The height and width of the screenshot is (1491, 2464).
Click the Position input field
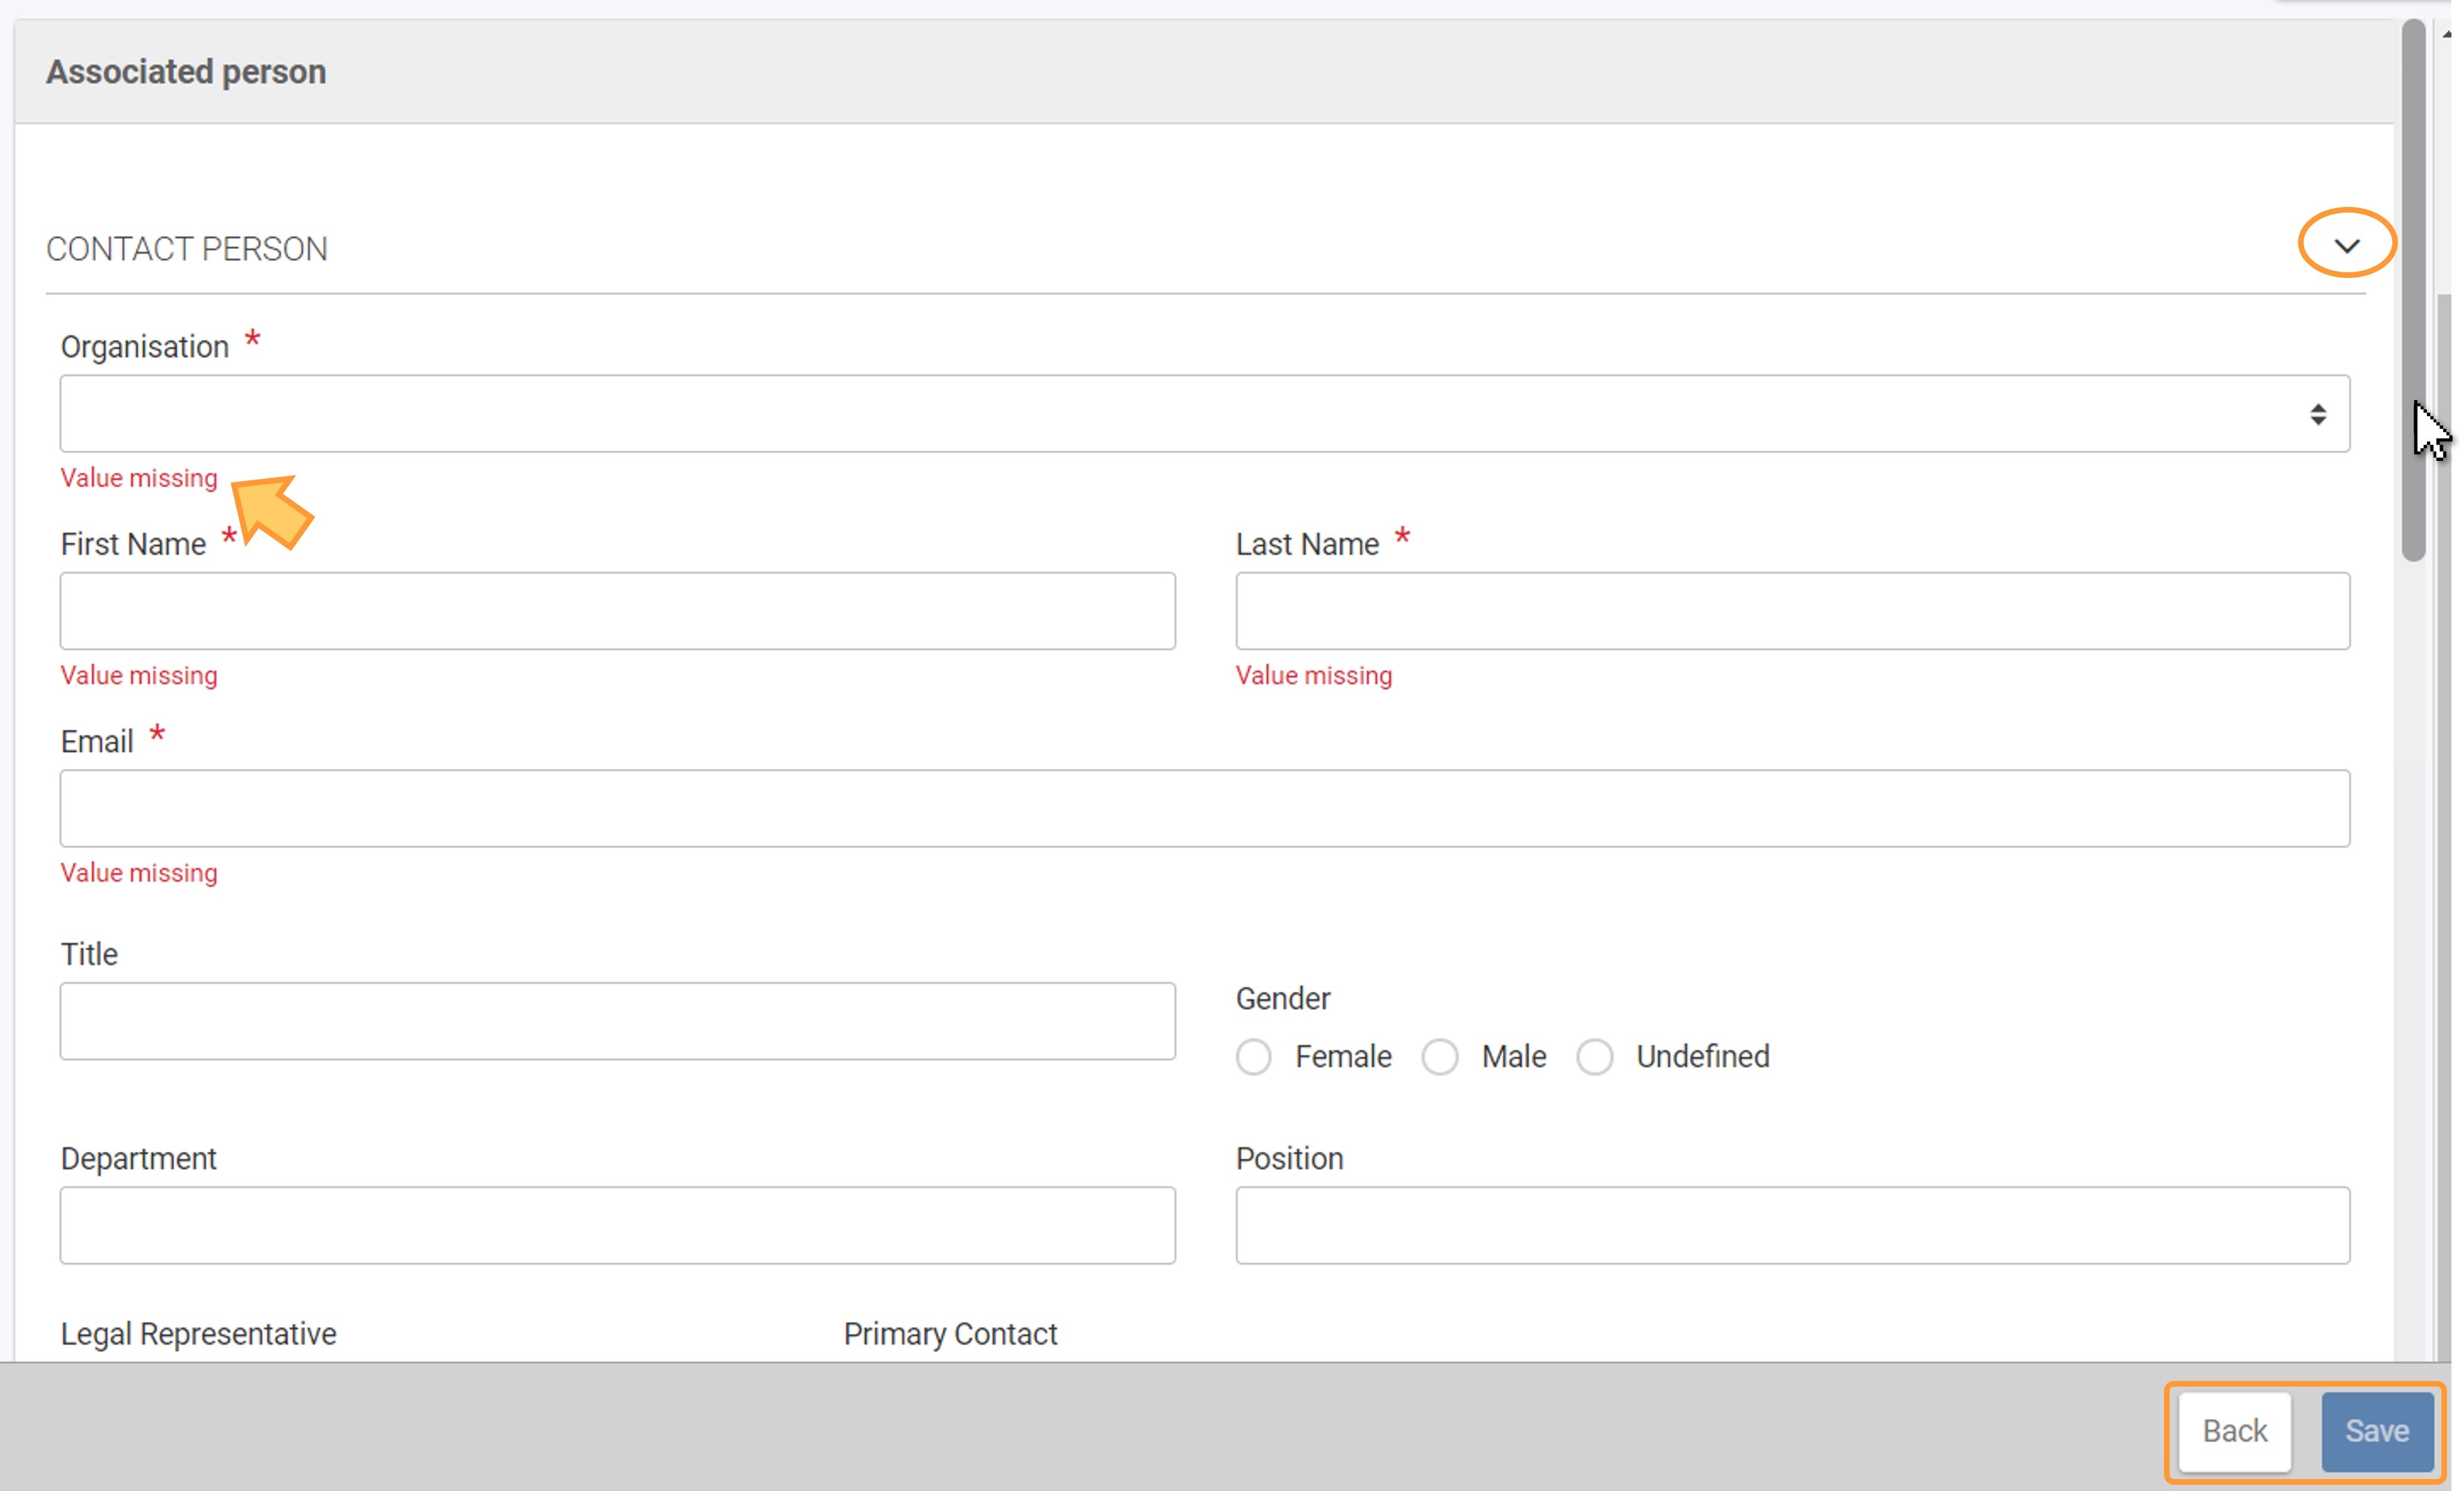(x=1793, y=1226)
